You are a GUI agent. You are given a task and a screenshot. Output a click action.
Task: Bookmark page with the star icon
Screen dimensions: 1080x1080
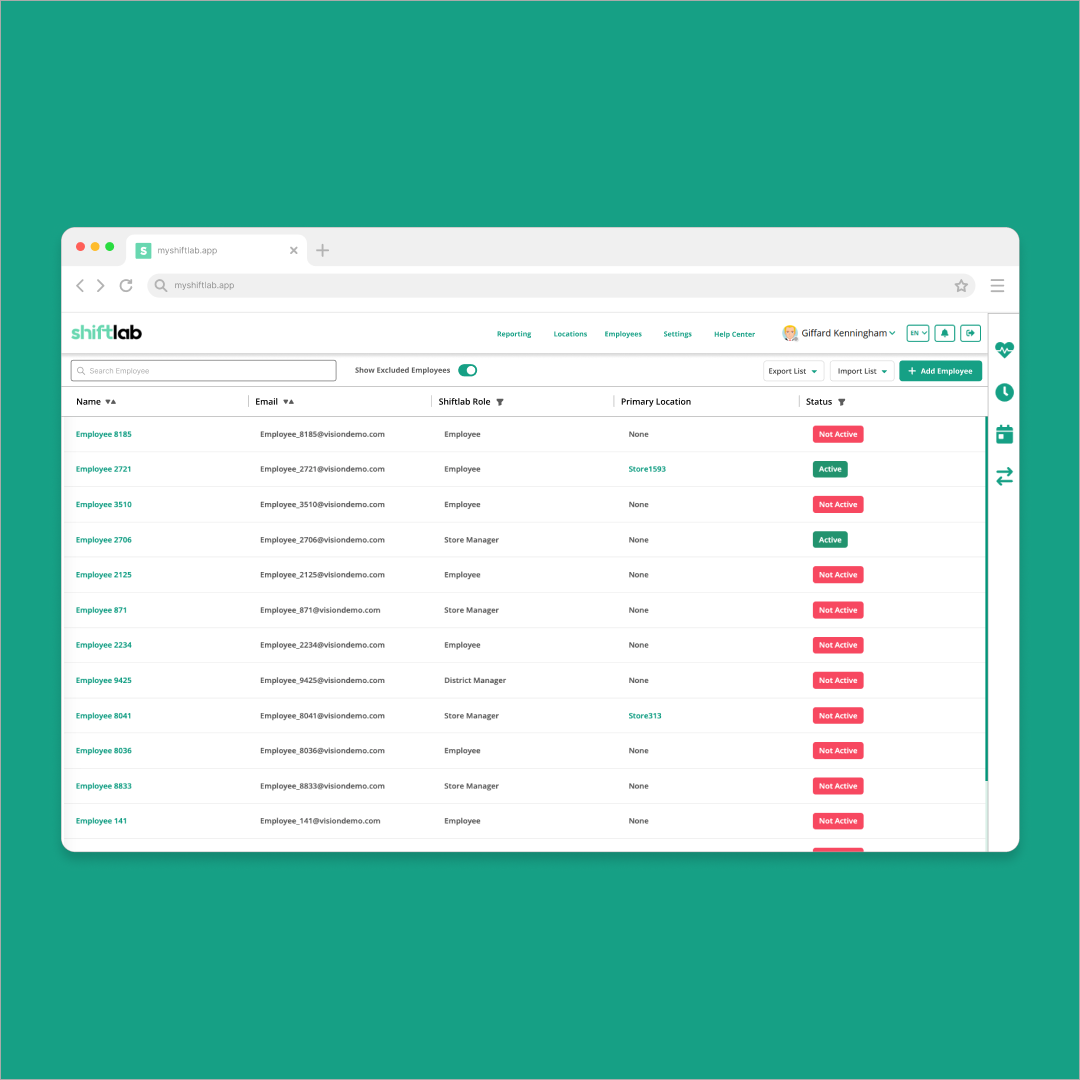pyautogui.click(x=961, y=286)
